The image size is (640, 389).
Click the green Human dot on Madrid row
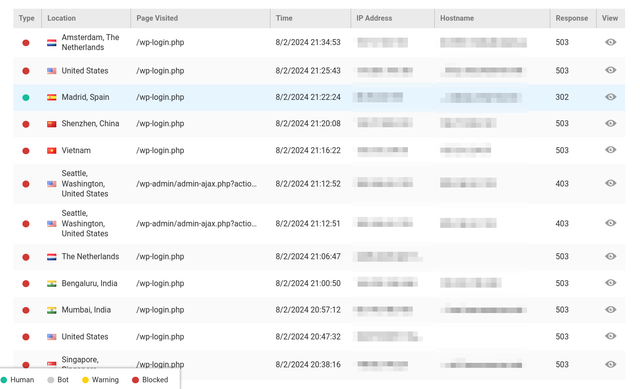[26, 97]
